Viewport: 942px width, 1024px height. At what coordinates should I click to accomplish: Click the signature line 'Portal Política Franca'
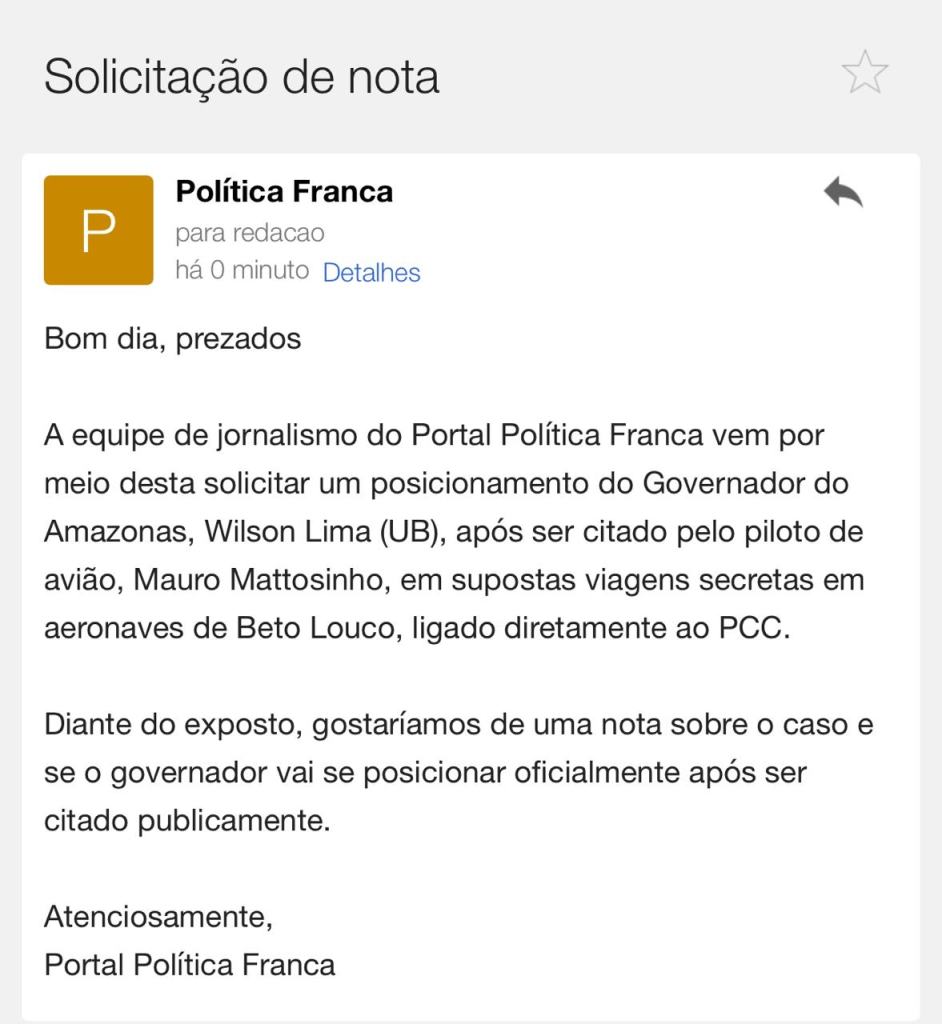tap(189, 964)
